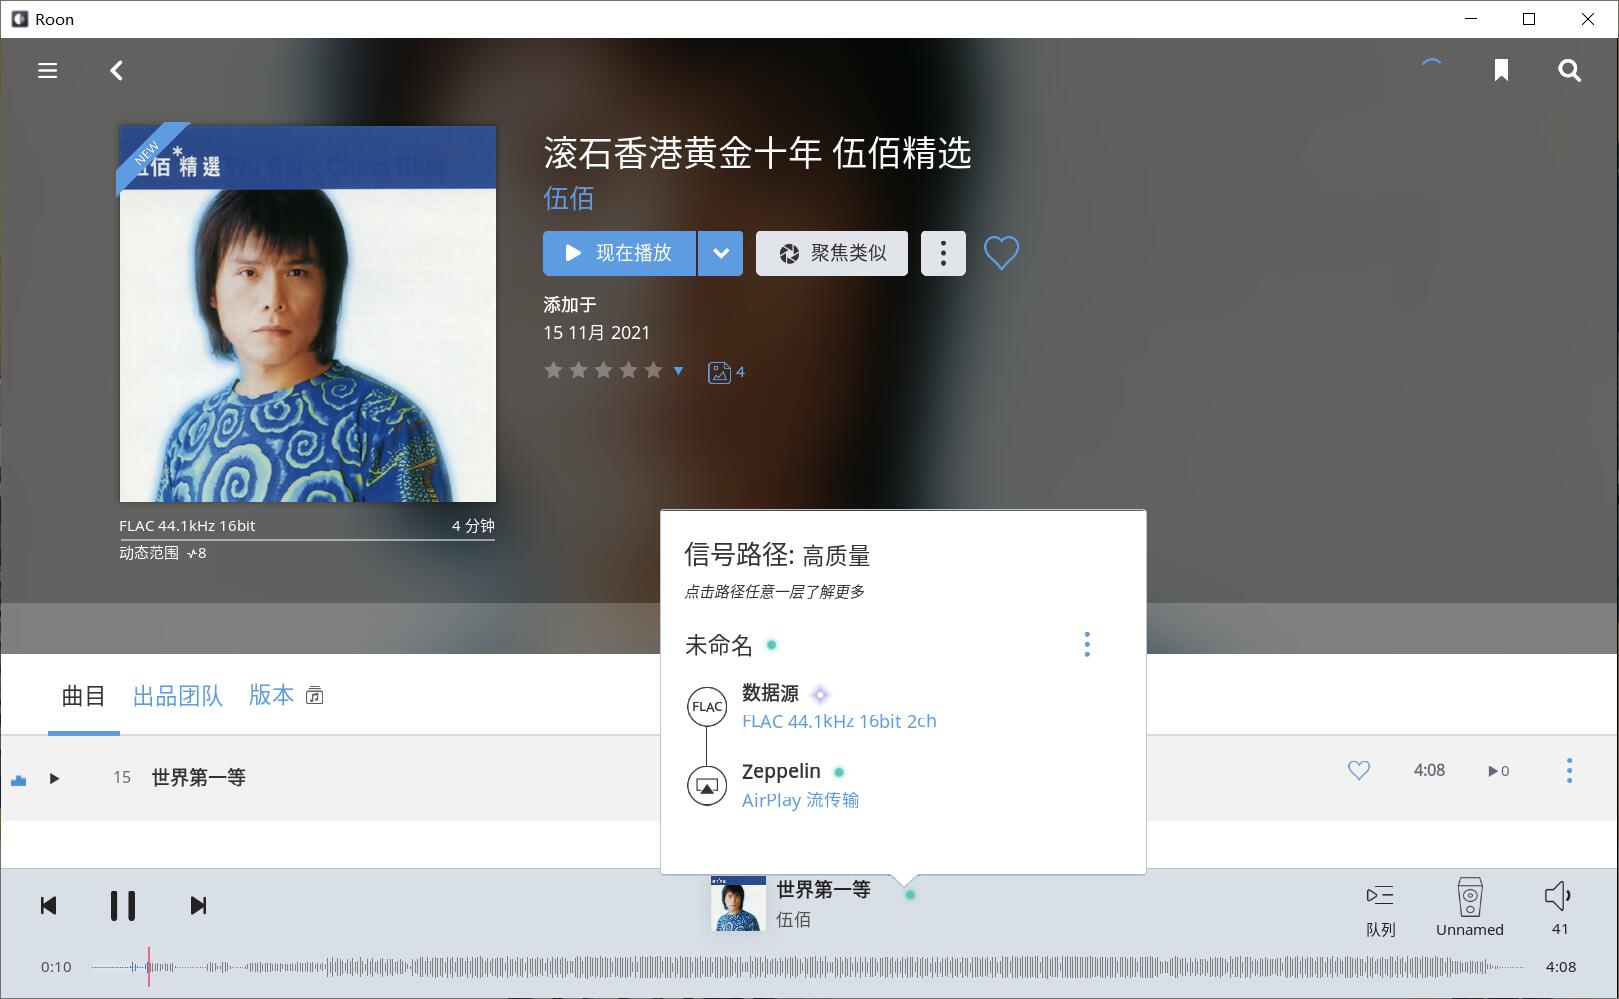Switch to the 出品团队 tab

[x=177, y=696]
